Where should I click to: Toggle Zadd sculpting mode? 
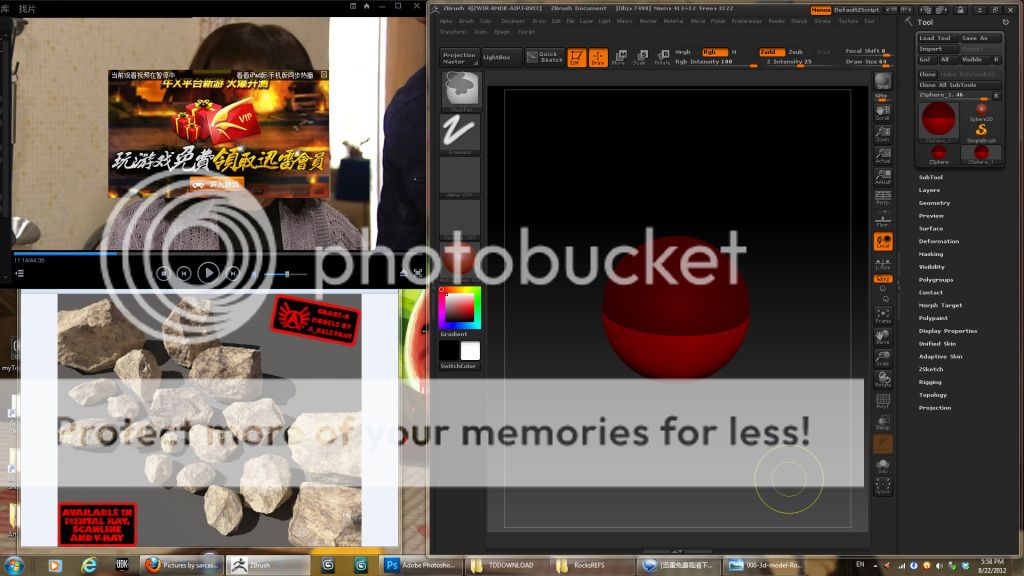[x=770, y=52]
